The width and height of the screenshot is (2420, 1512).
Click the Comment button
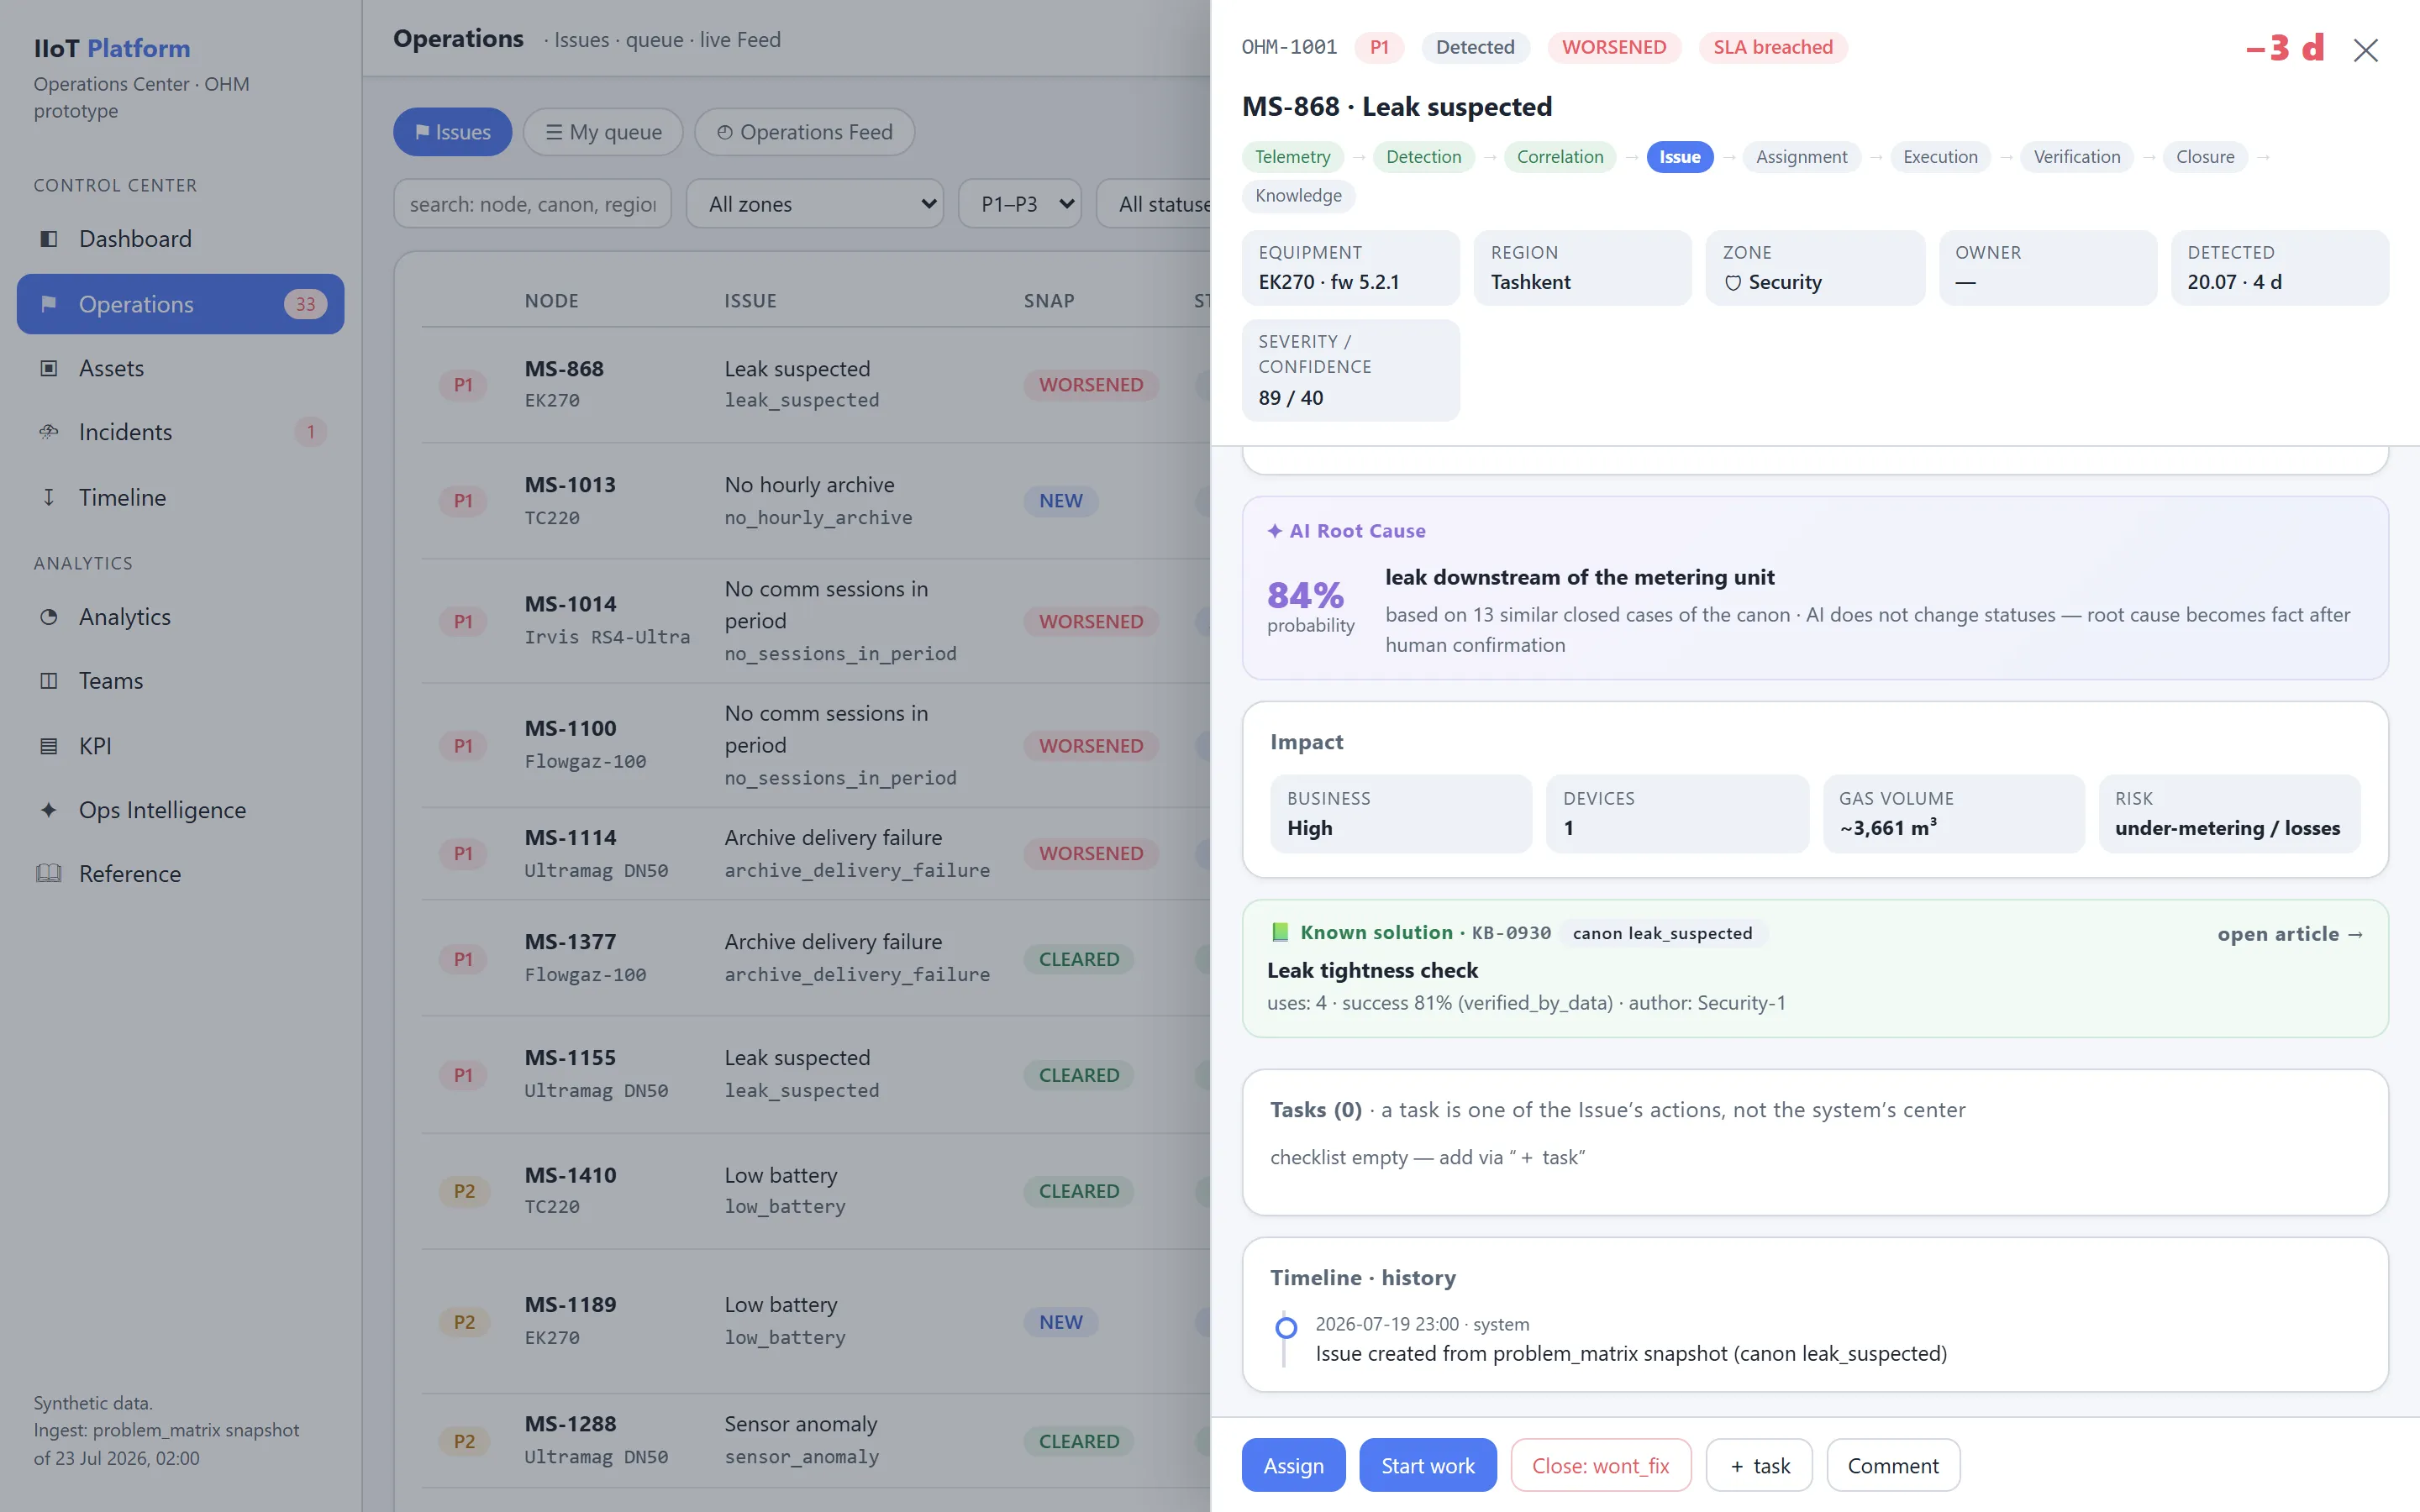pyautogui.click(x=1892, y=1465)
